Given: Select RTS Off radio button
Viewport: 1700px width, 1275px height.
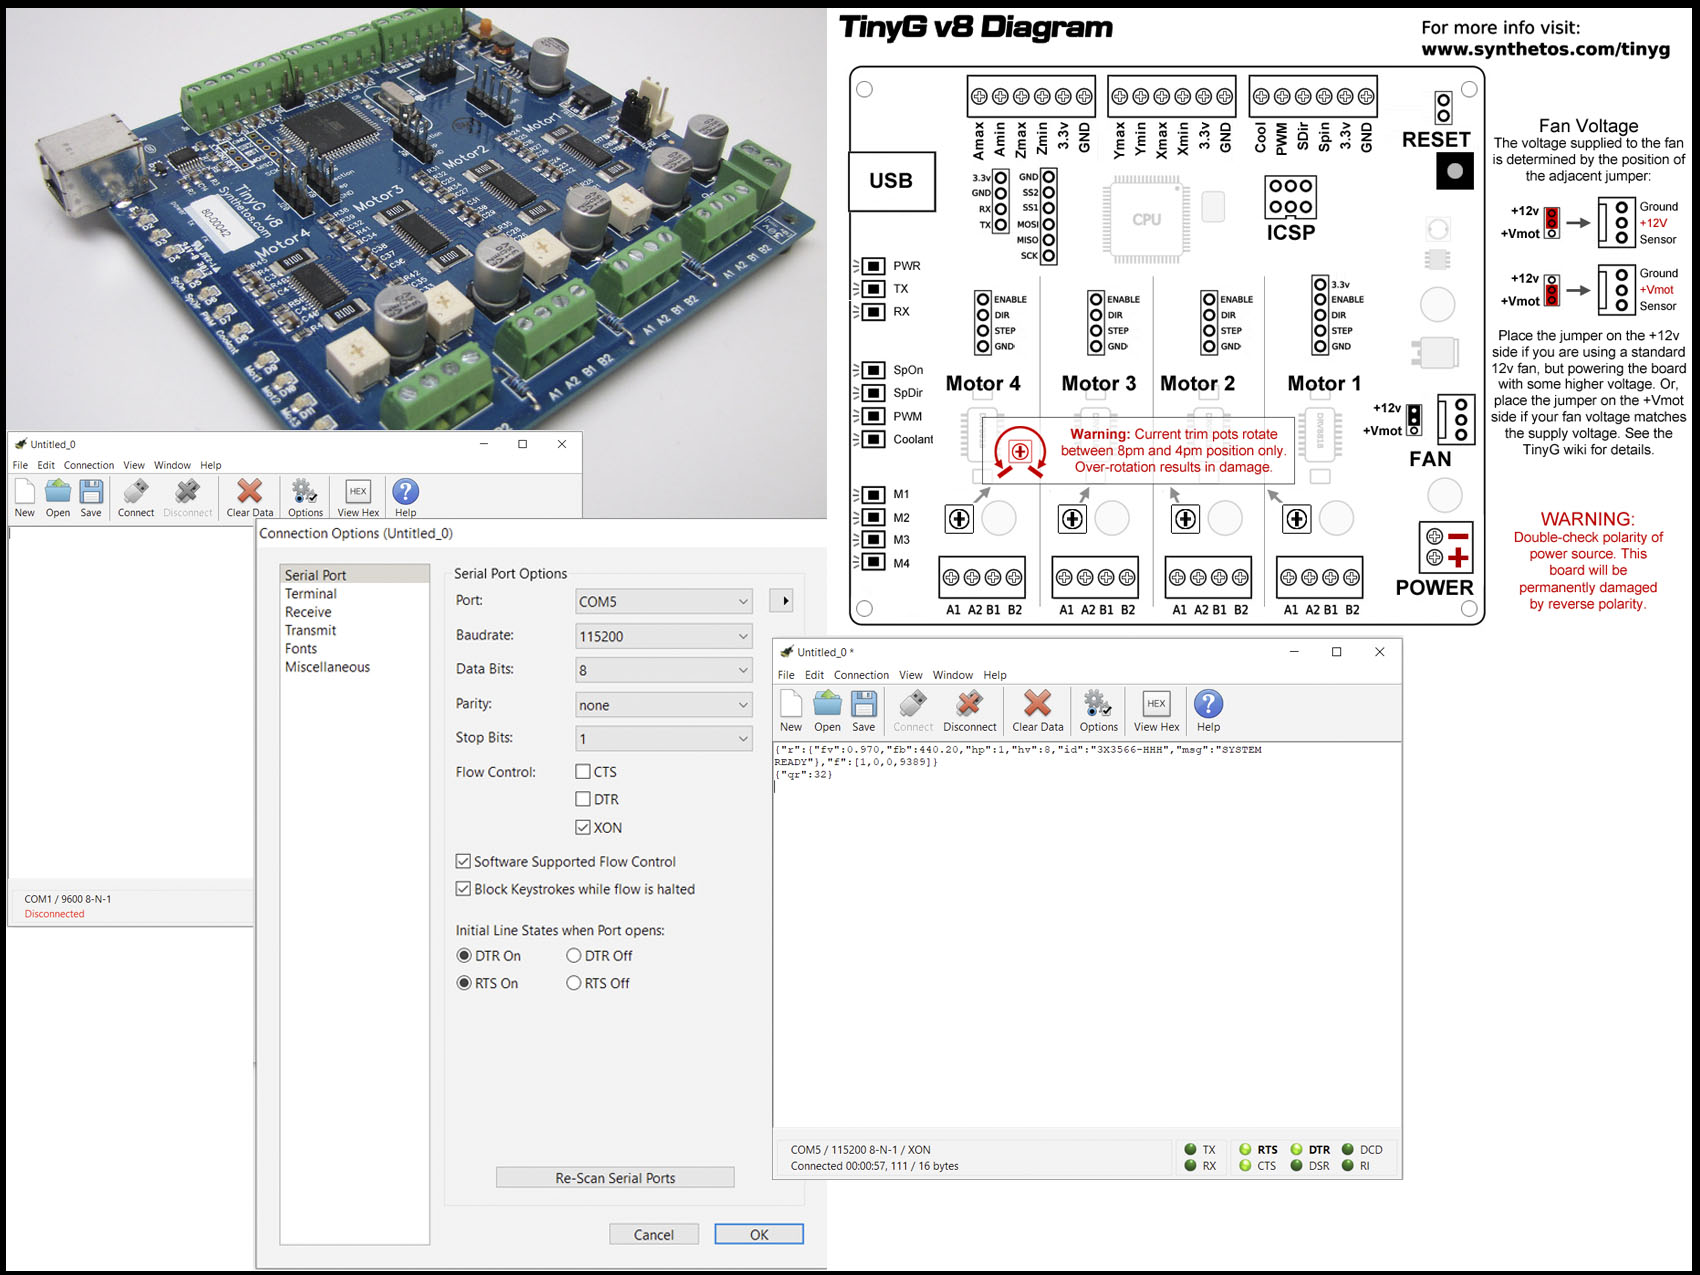Looking at the screenshot, I should [x=574, y=983].
